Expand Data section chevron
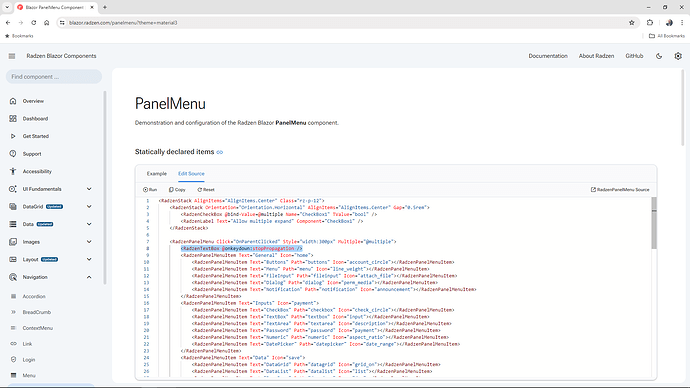The height and width of the screenshot is (388, 690). click(x=89, y=224)
